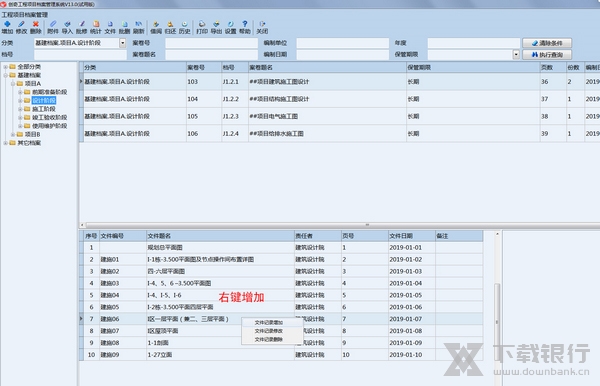Expand the 其它档案 tree node
The height and width of the screenshot is (386, 600).
(x=5, y=143)
